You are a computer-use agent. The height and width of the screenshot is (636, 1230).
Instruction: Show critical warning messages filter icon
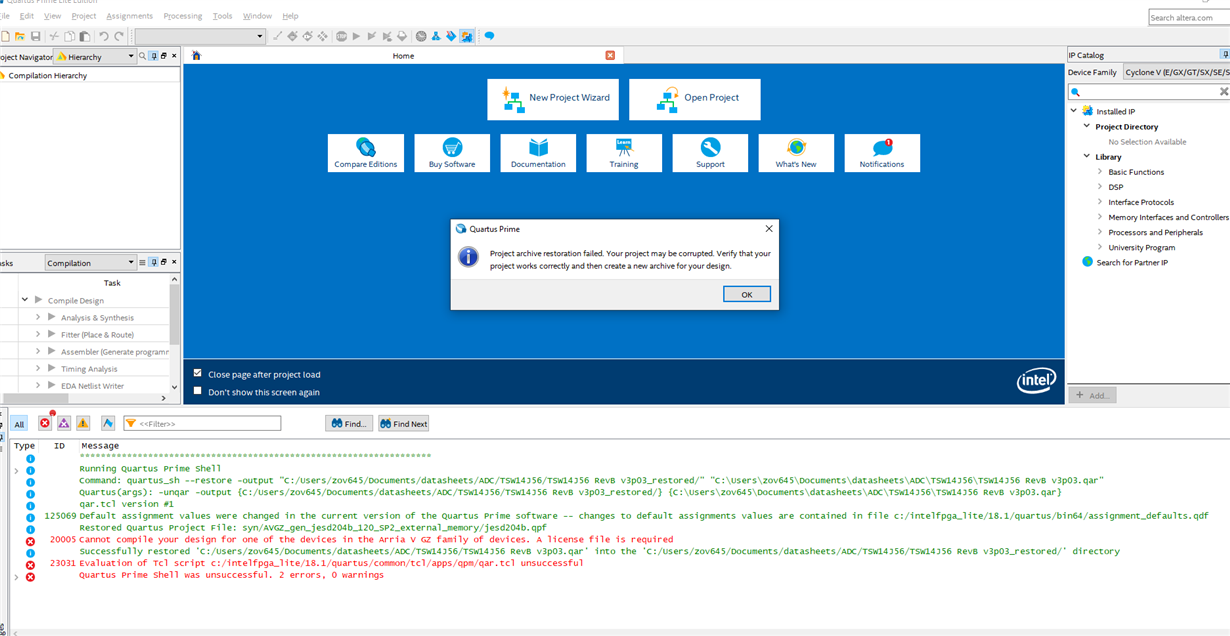coord(64,424)
